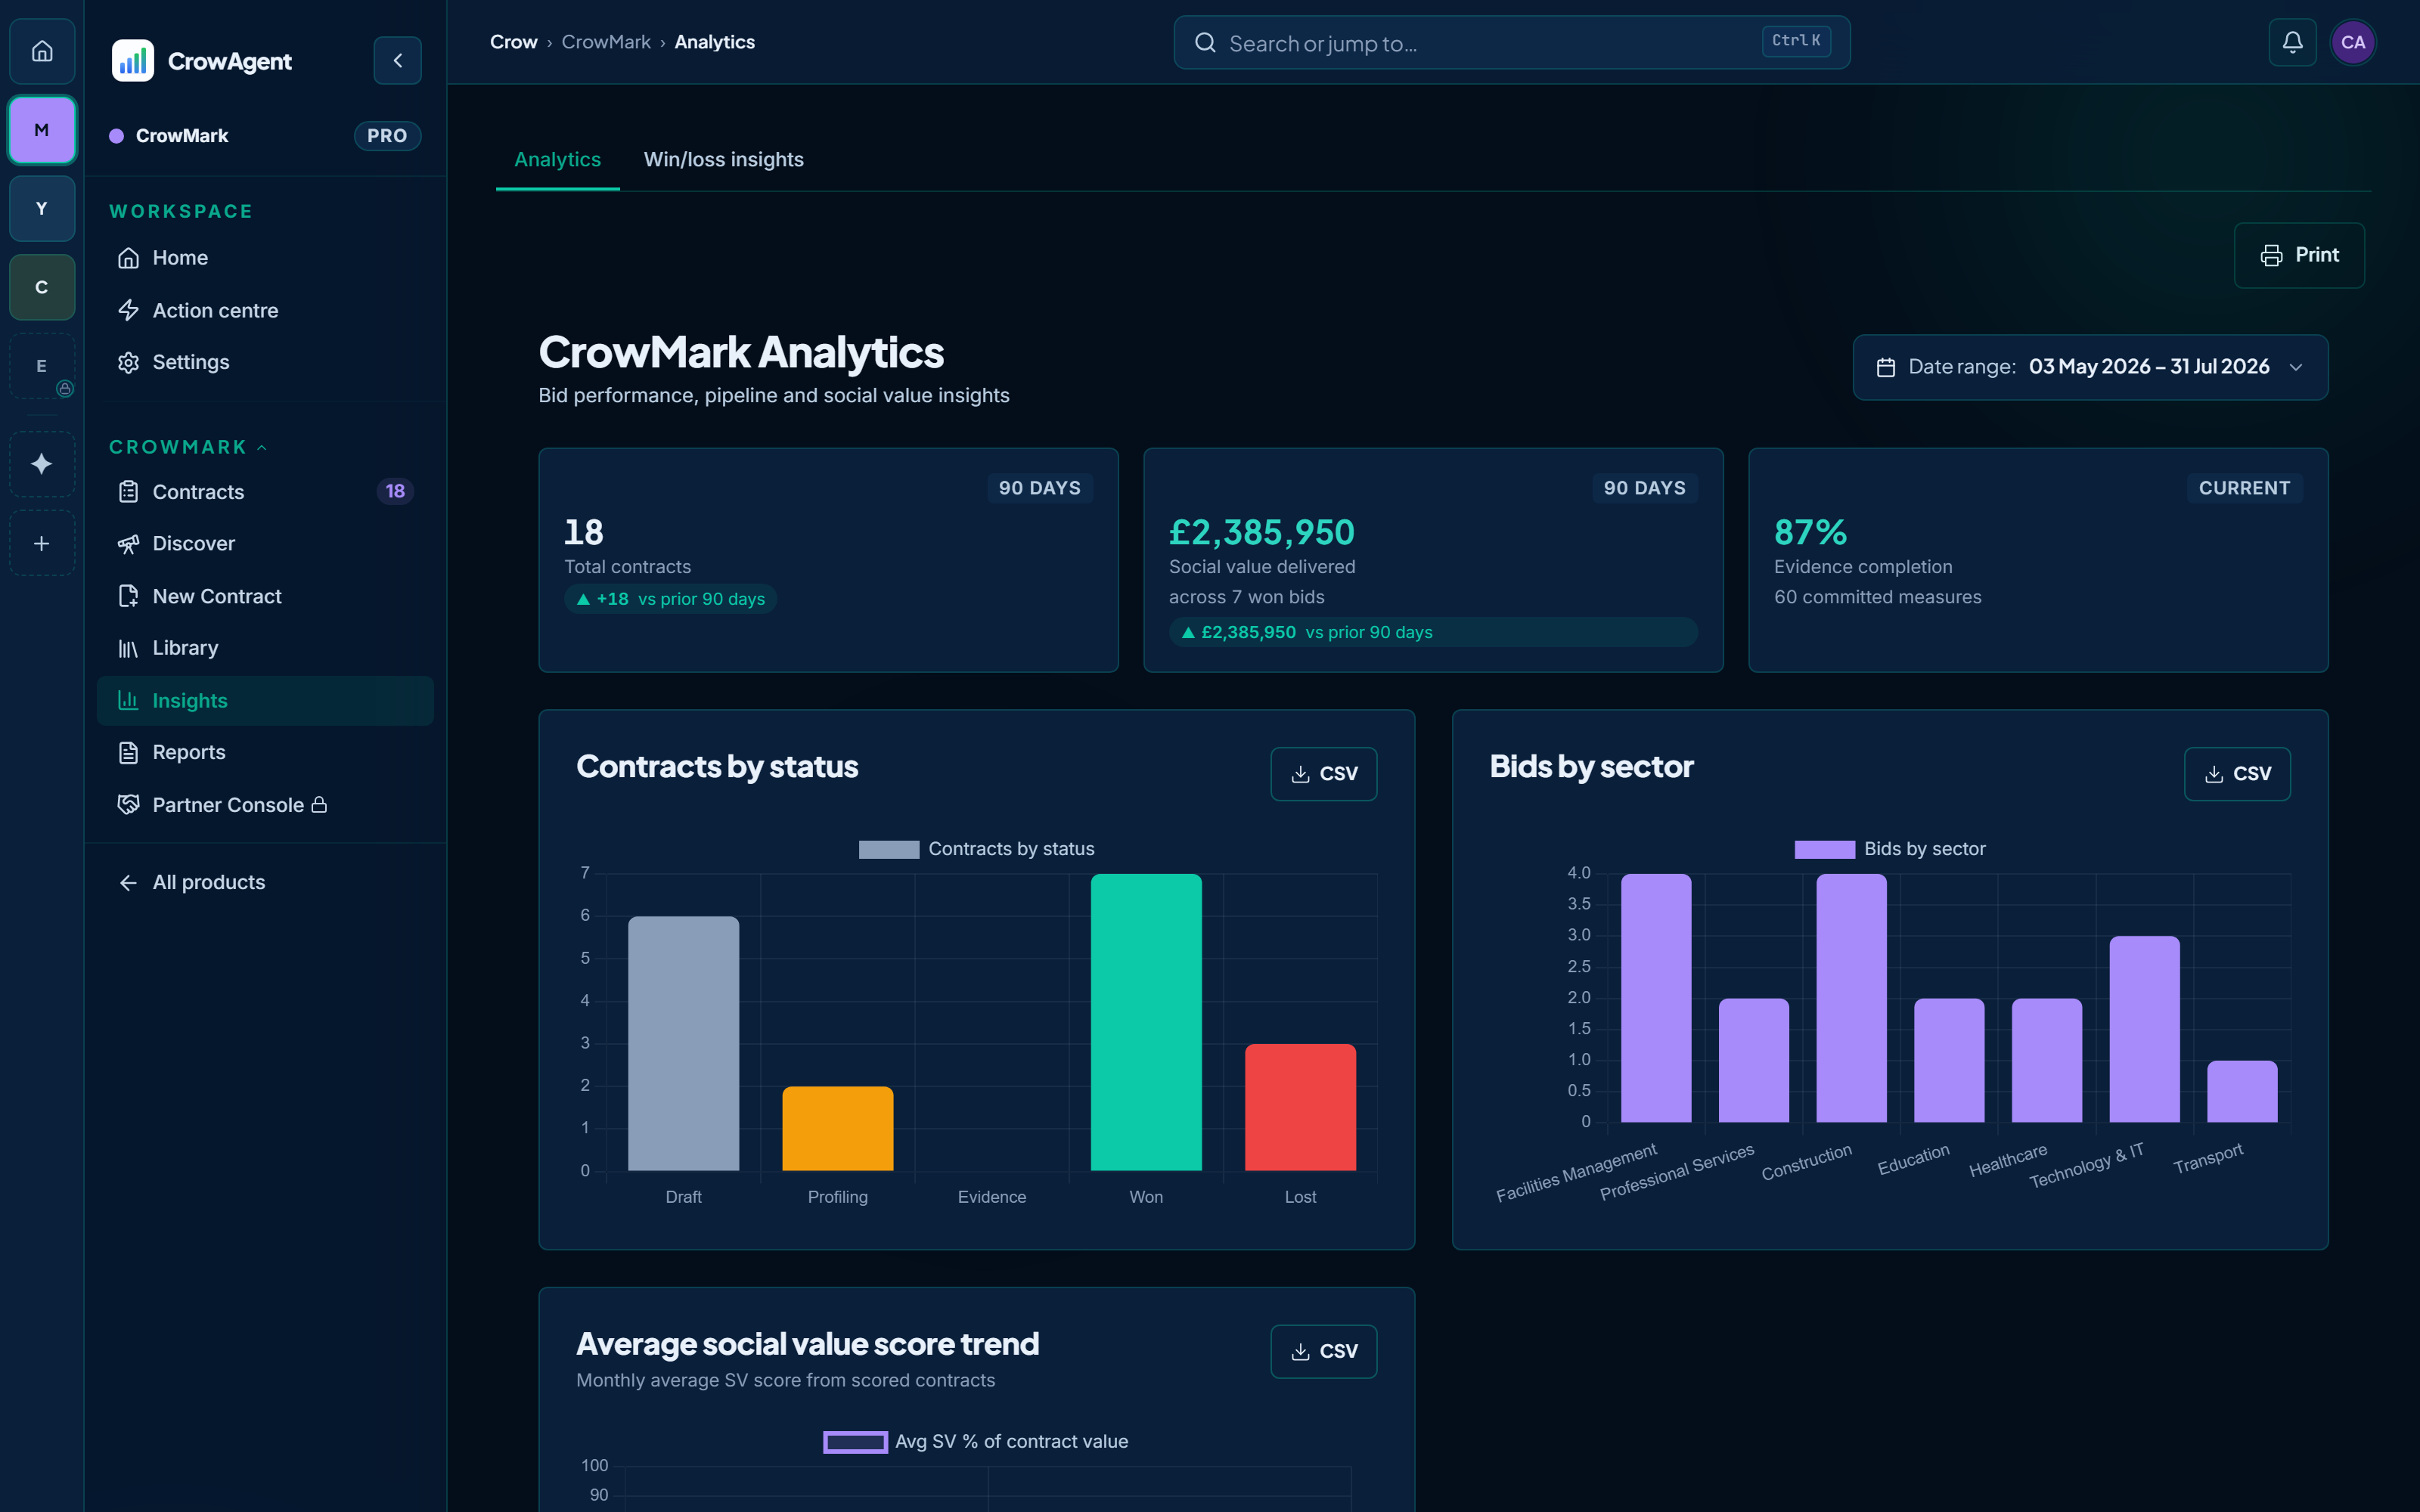This screenshot has width=2420, height=1512.
Task: Go to Crow breadcrumb link
Action: pos(513,42)
